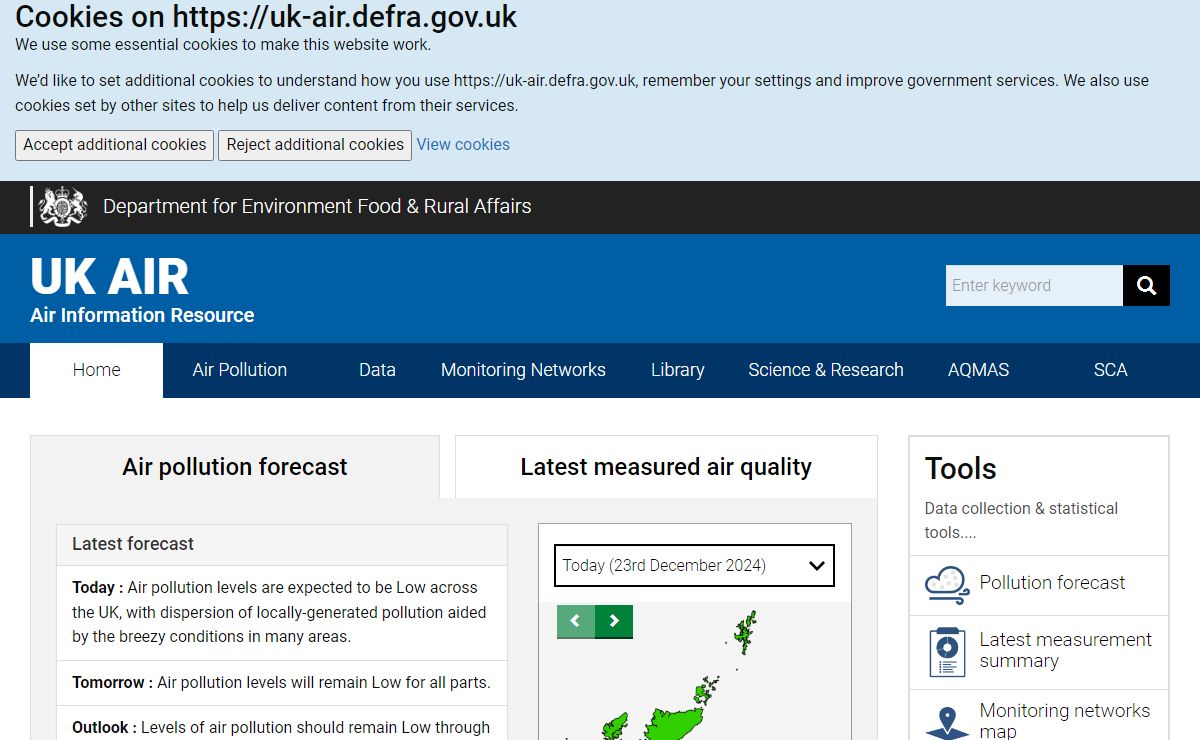Click the Latest measurement summary clipboard icon
This screenshot has width=1200, height=740.
coord(947,652)
